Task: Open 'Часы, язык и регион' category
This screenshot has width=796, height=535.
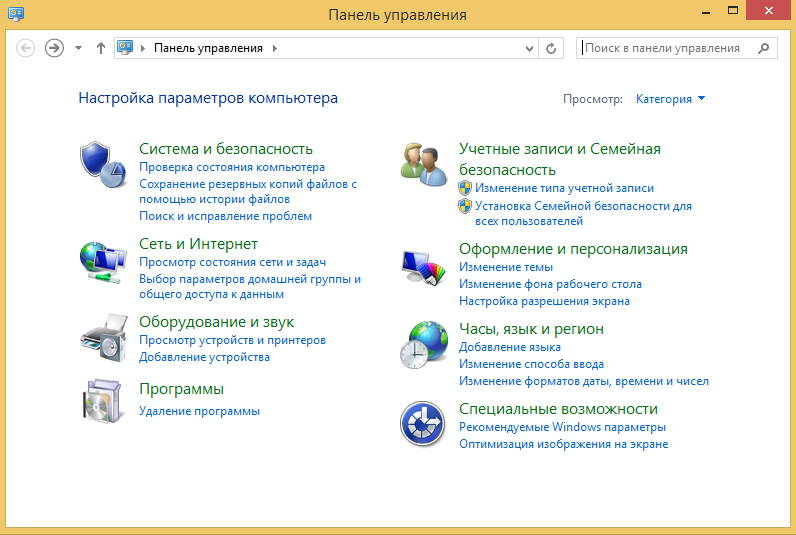Action: (532, 329)
